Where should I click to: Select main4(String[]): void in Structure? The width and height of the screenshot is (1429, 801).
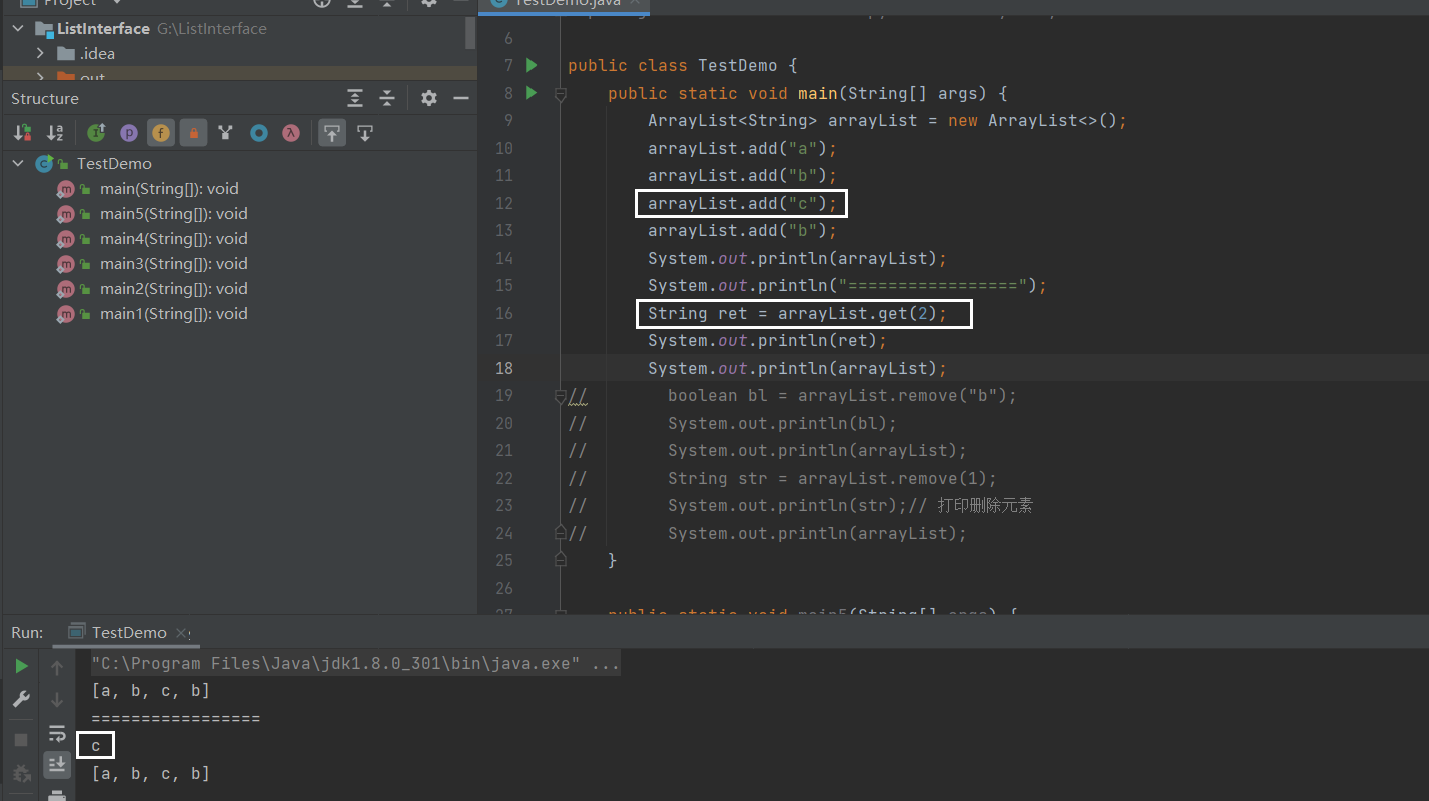coord(173,238)
